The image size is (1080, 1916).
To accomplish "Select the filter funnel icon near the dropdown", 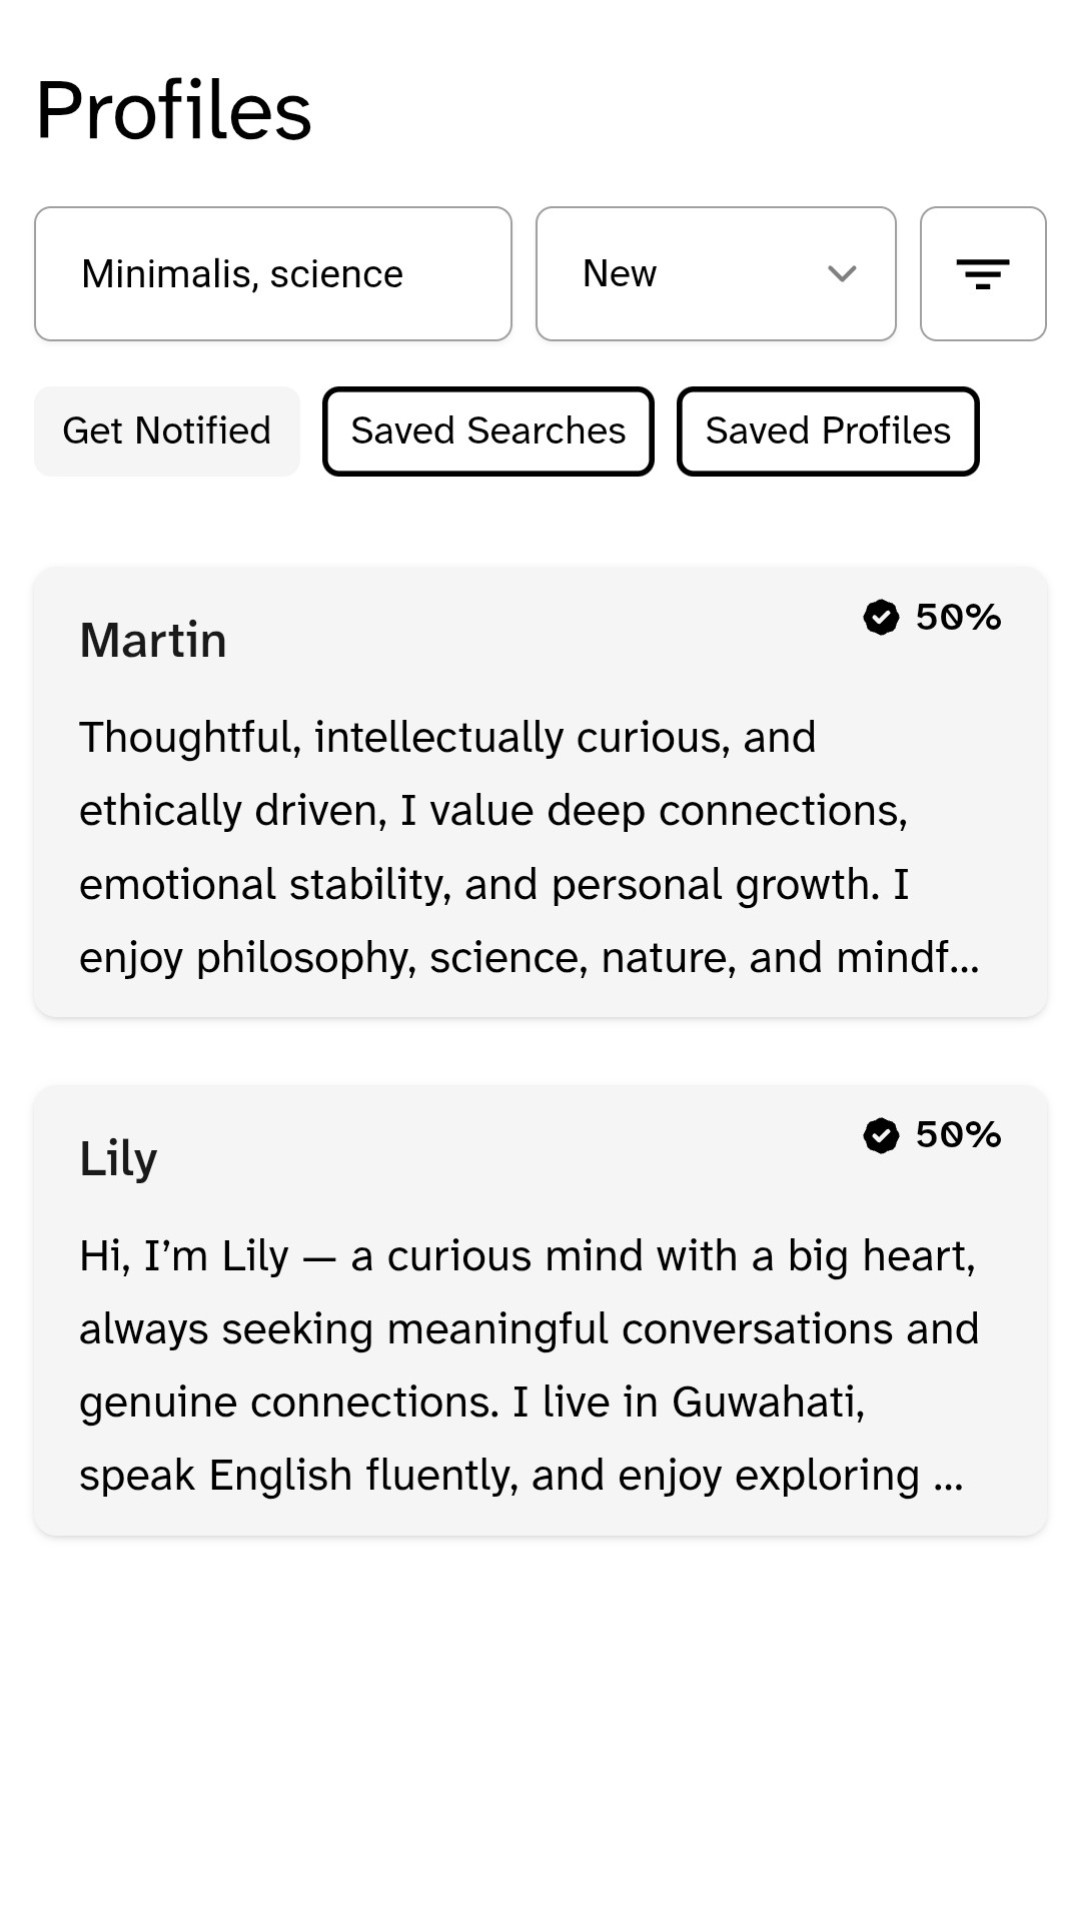I will pos(983,273).
